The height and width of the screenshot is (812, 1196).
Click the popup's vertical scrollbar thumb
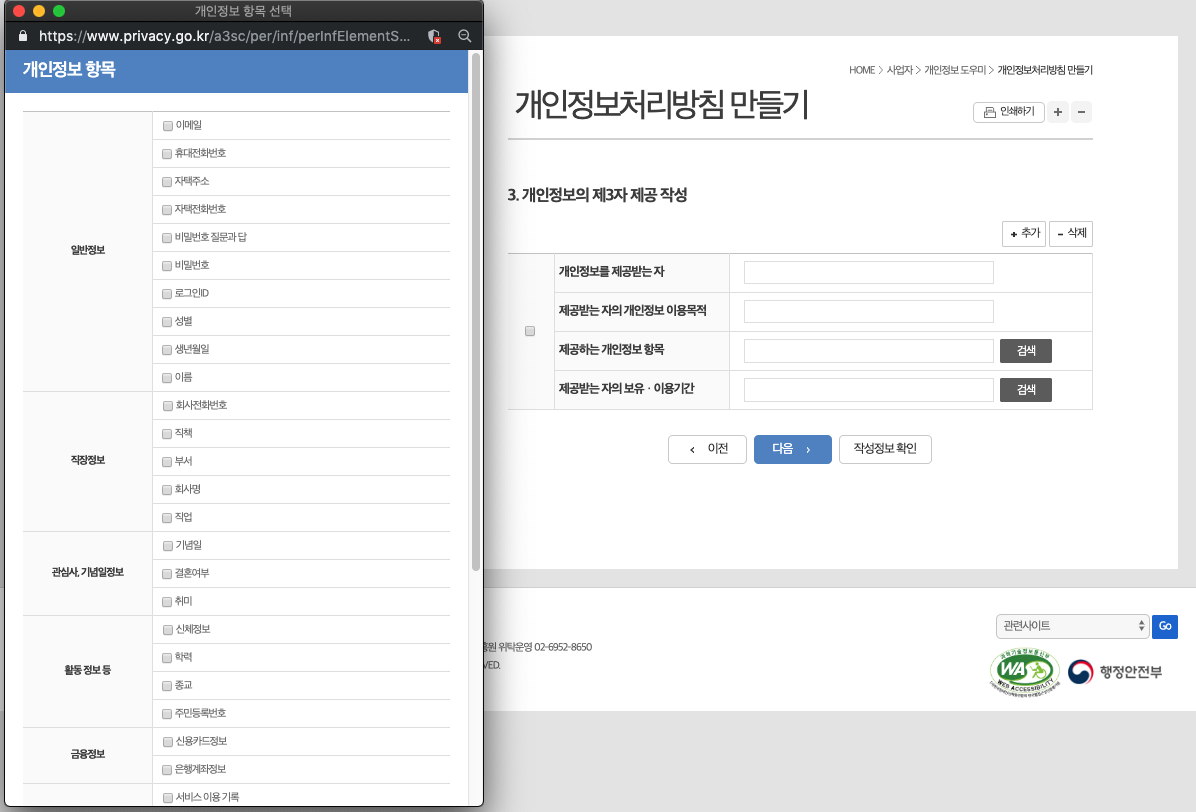pos(476,311)
